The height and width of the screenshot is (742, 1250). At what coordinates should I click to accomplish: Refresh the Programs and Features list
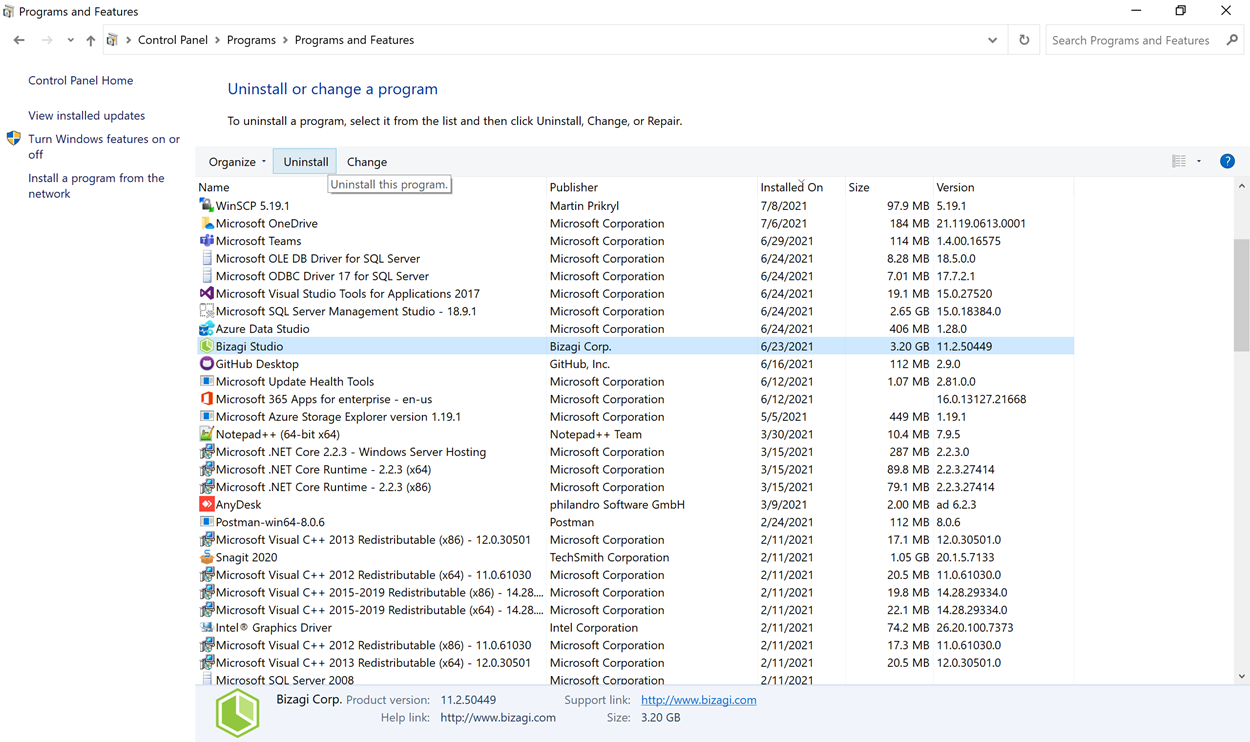pos(1024,40)
